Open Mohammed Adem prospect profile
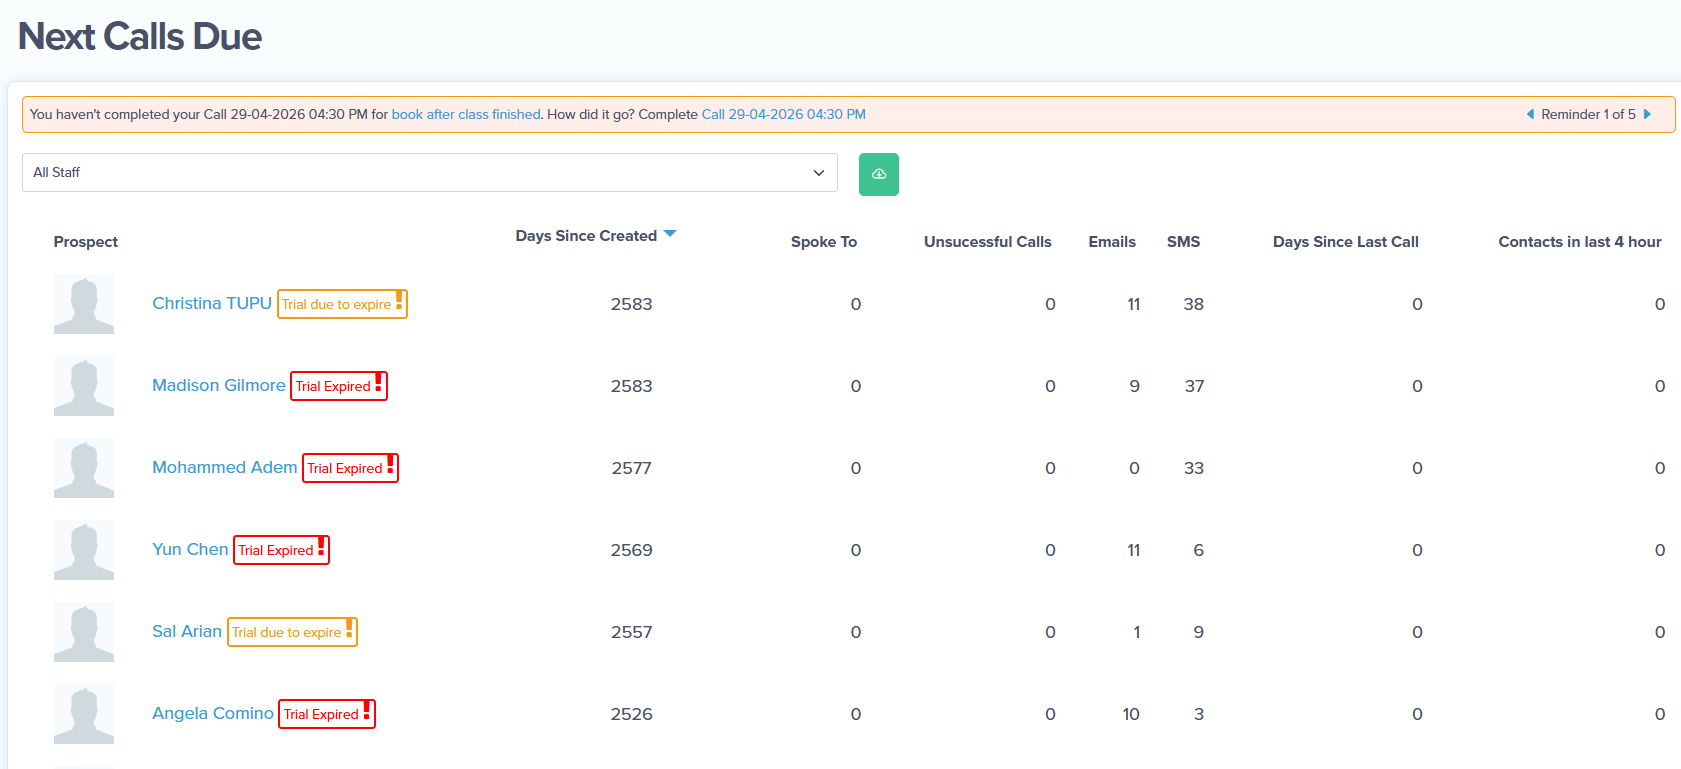The image size is (1681, 769). coord(225,467)
